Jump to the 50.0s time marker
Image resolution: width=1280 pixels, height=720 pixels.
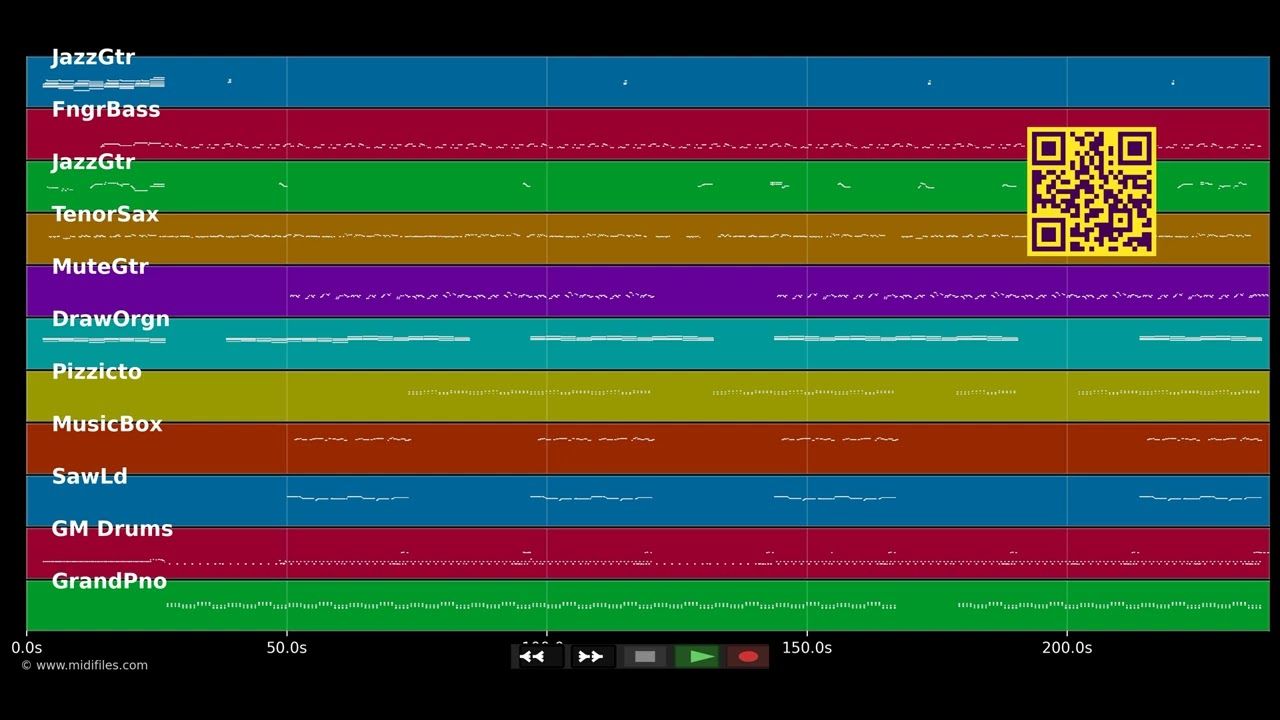coord(287,648)
